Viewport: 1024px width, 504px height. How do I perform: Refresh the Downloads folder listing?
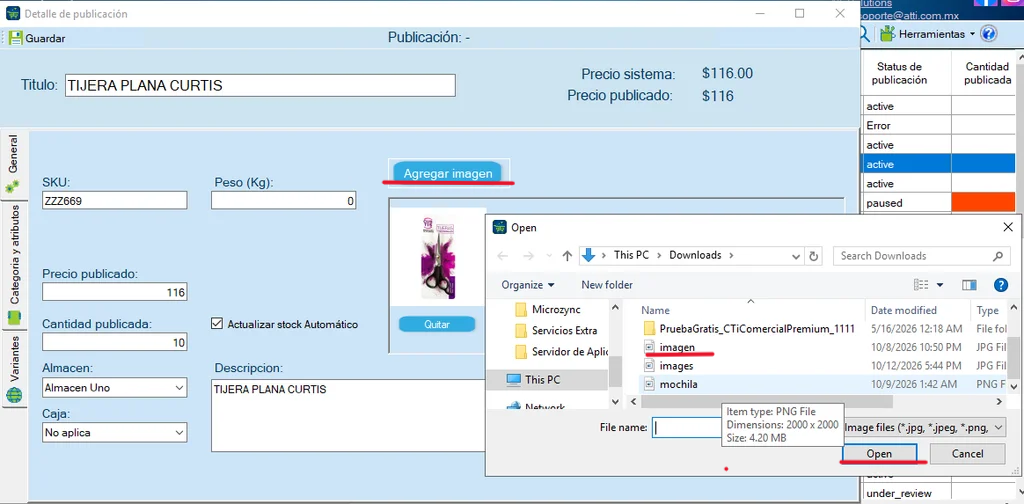[x=813, y=256]
